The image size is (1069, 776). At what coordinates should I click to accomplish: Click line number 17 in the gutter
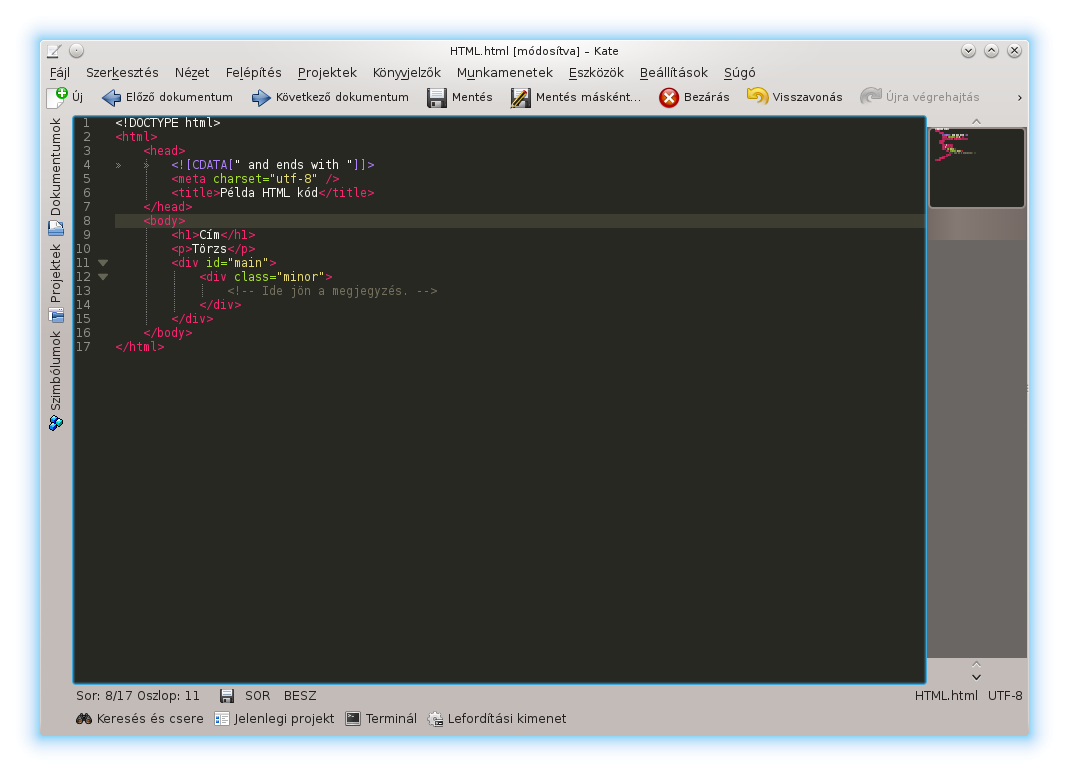[x=83, y=346]
